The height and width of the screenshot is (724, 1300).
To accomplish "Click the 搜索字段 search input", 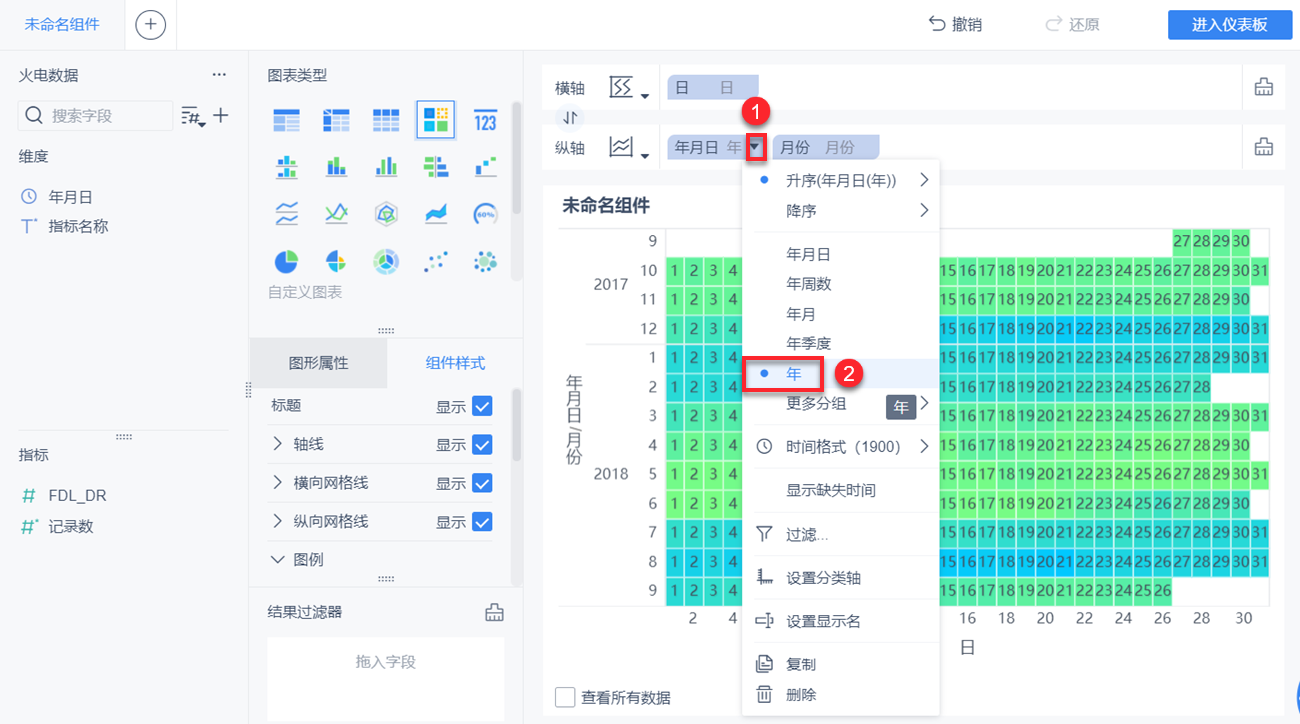I will (96, 116).
